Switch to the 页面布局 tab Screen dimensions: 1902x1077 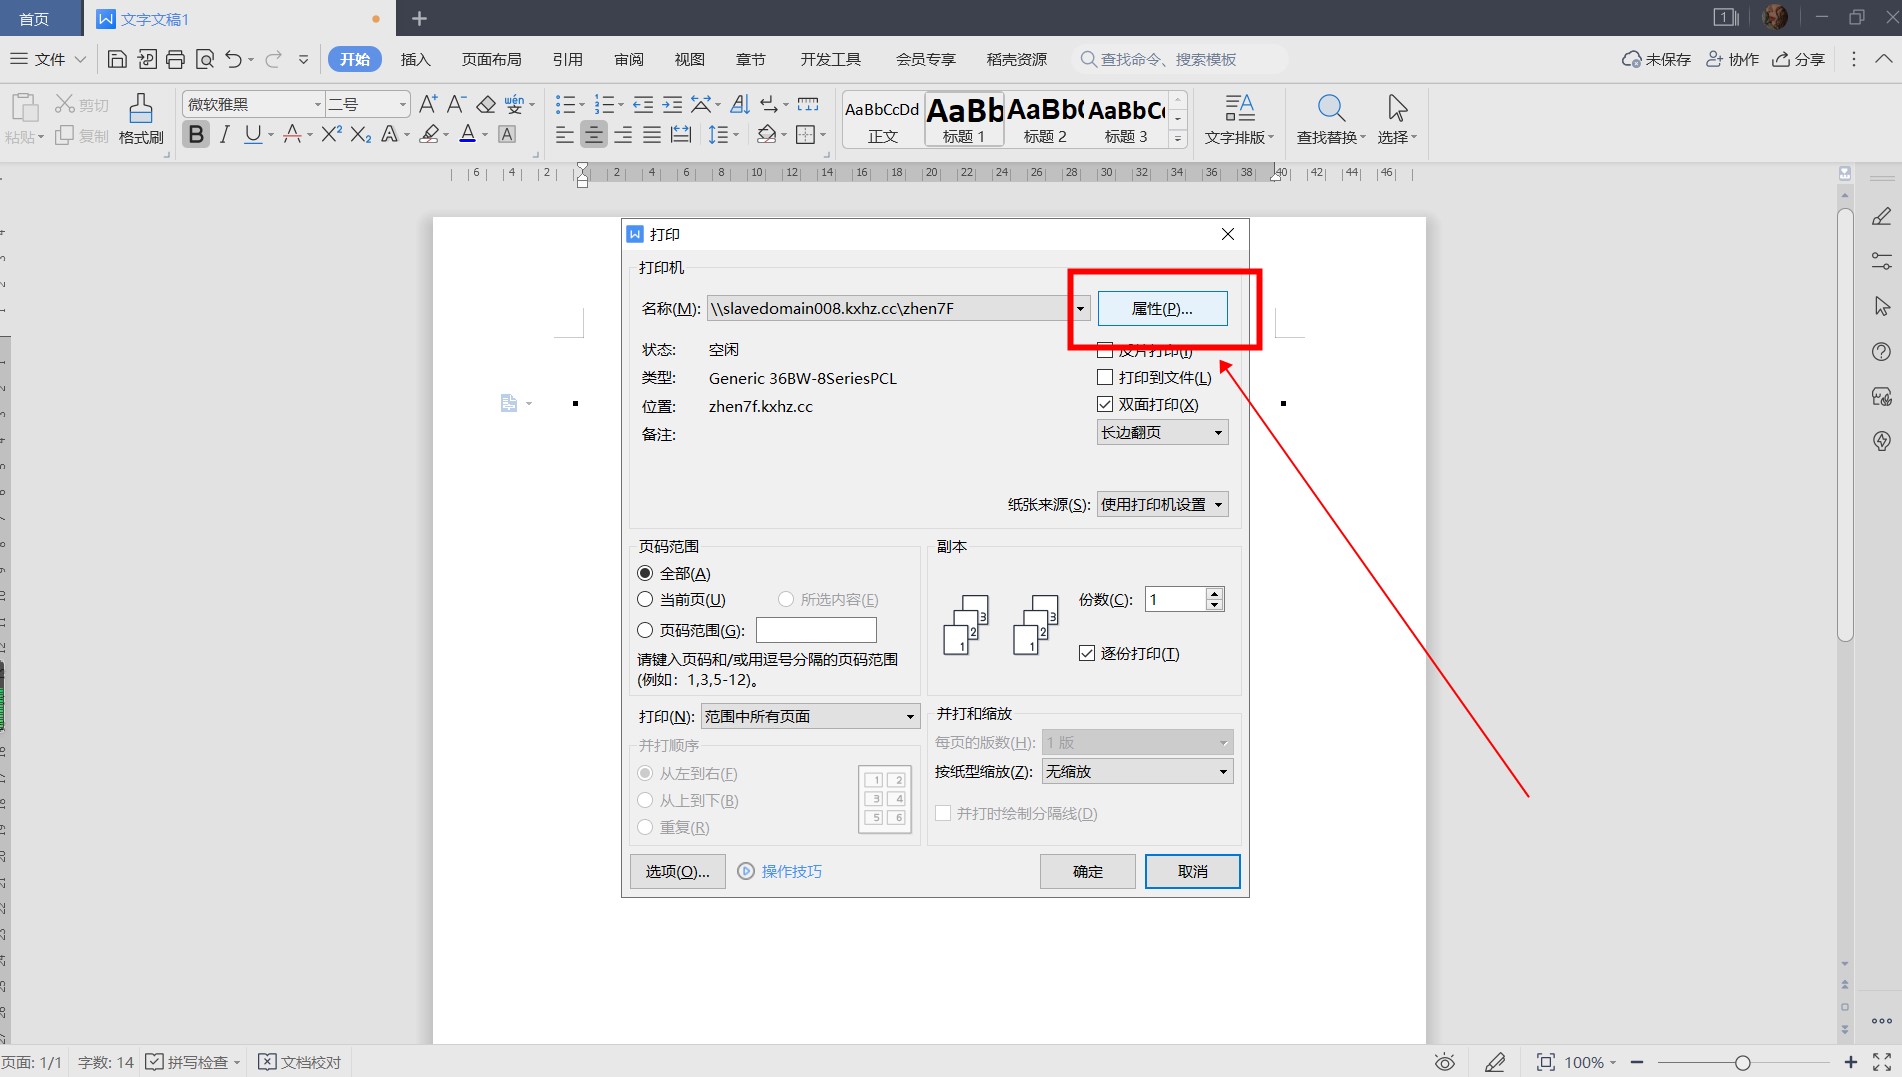[491, 60]
